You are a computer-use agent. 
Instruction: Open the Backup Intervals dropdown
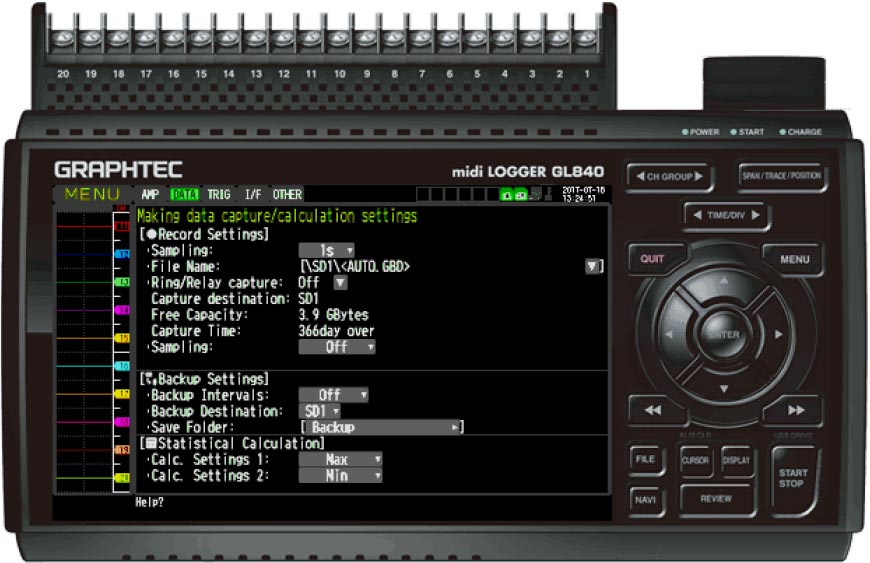[x=333, y=395]
